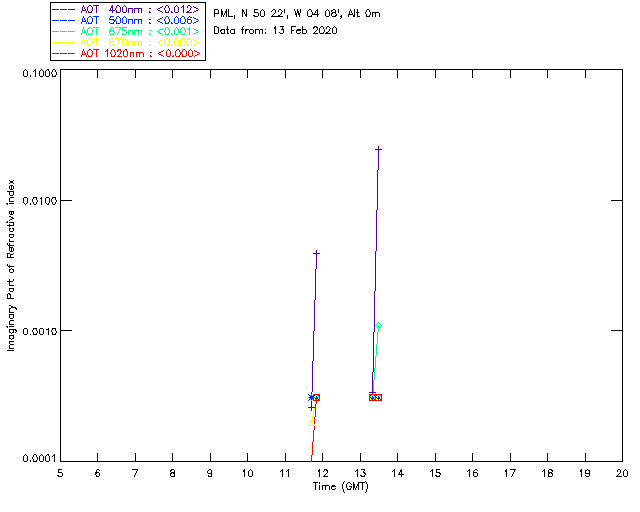Click the 'Time (GMT)' axis label
This screenshot has height=512, width=640.
point(341,487)
